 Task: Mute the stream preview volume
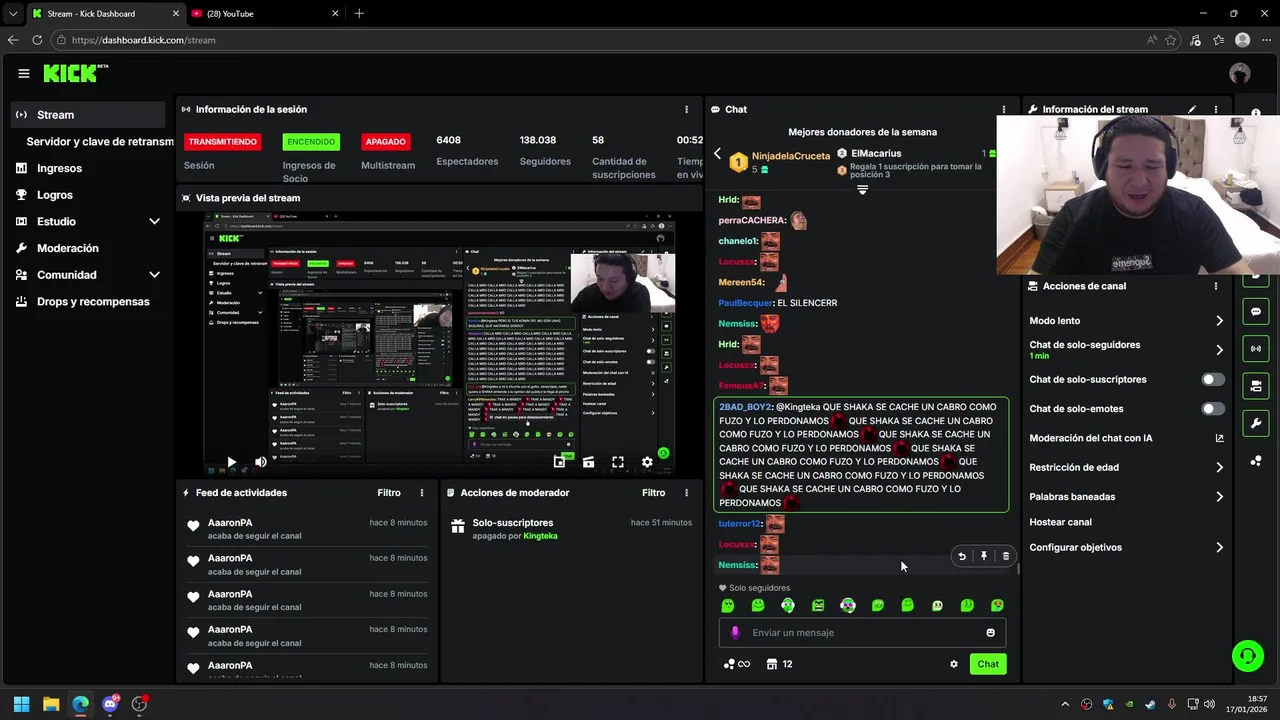(260, 462)
